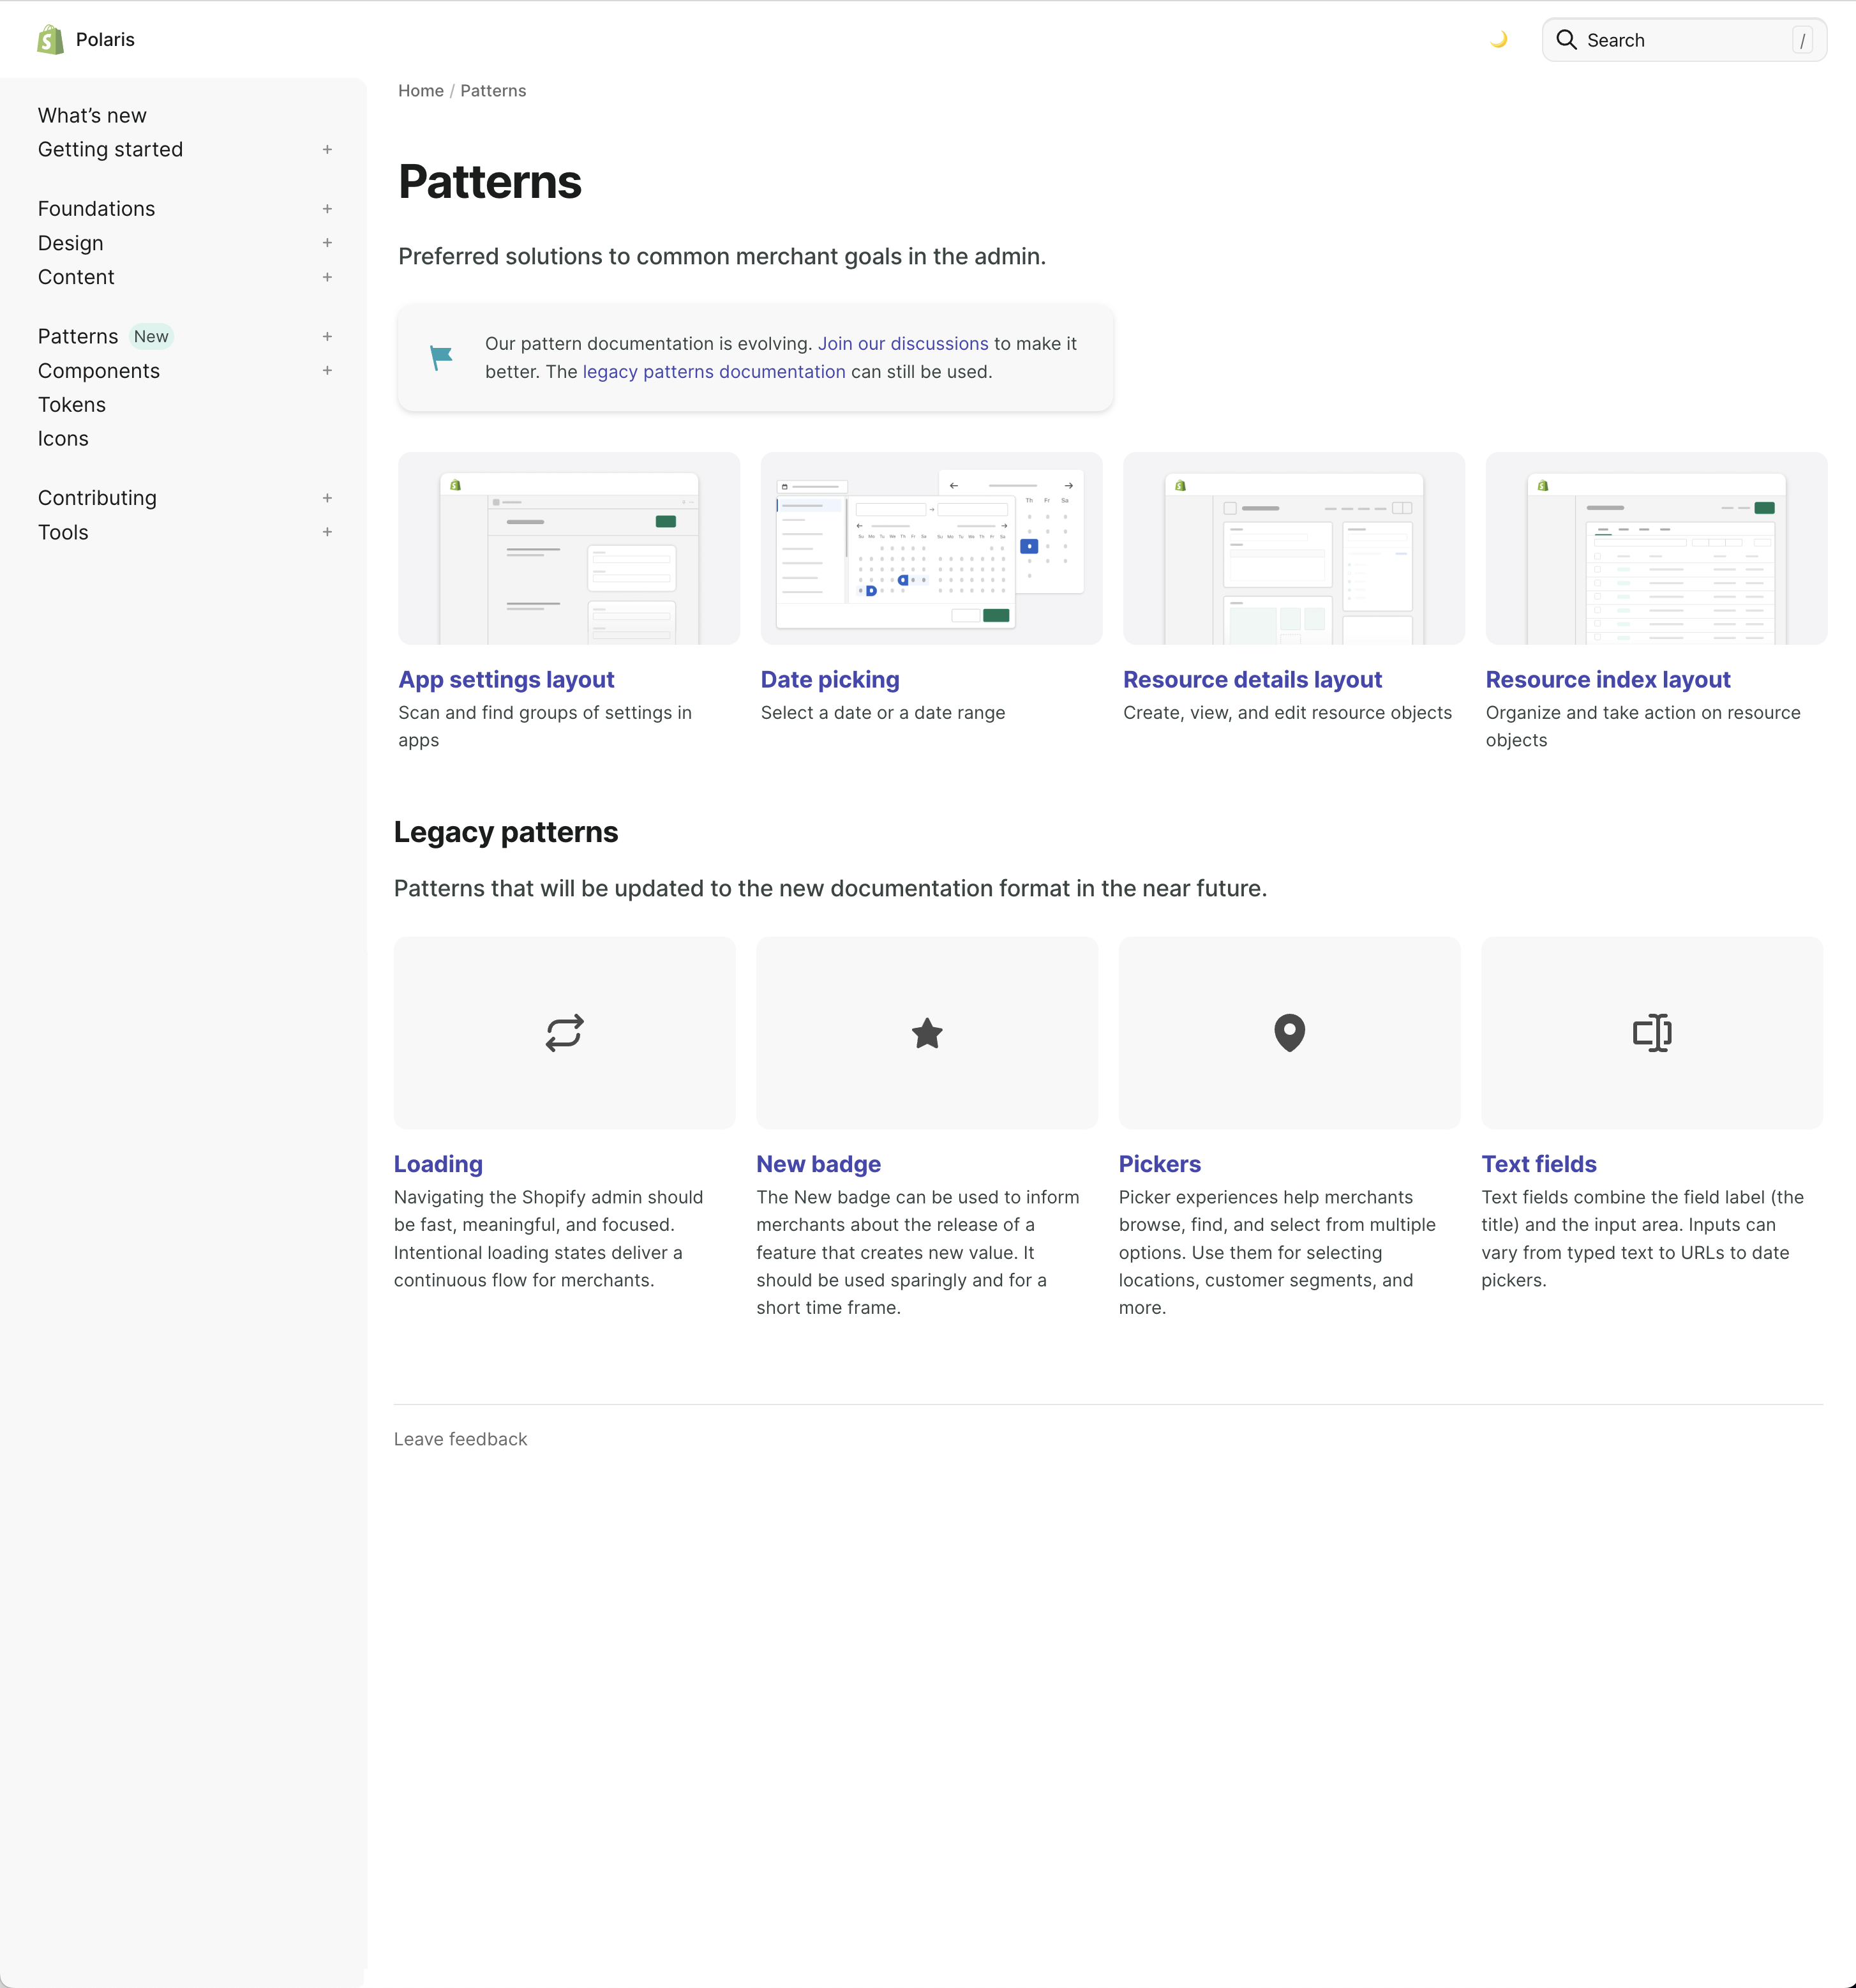Expand the Foundations sidebar section

pos(327,208)
